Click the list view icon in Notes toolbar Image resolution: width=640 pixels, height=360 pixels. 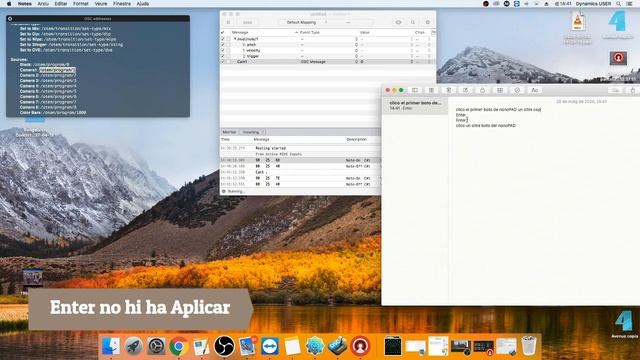click(431, 90)
